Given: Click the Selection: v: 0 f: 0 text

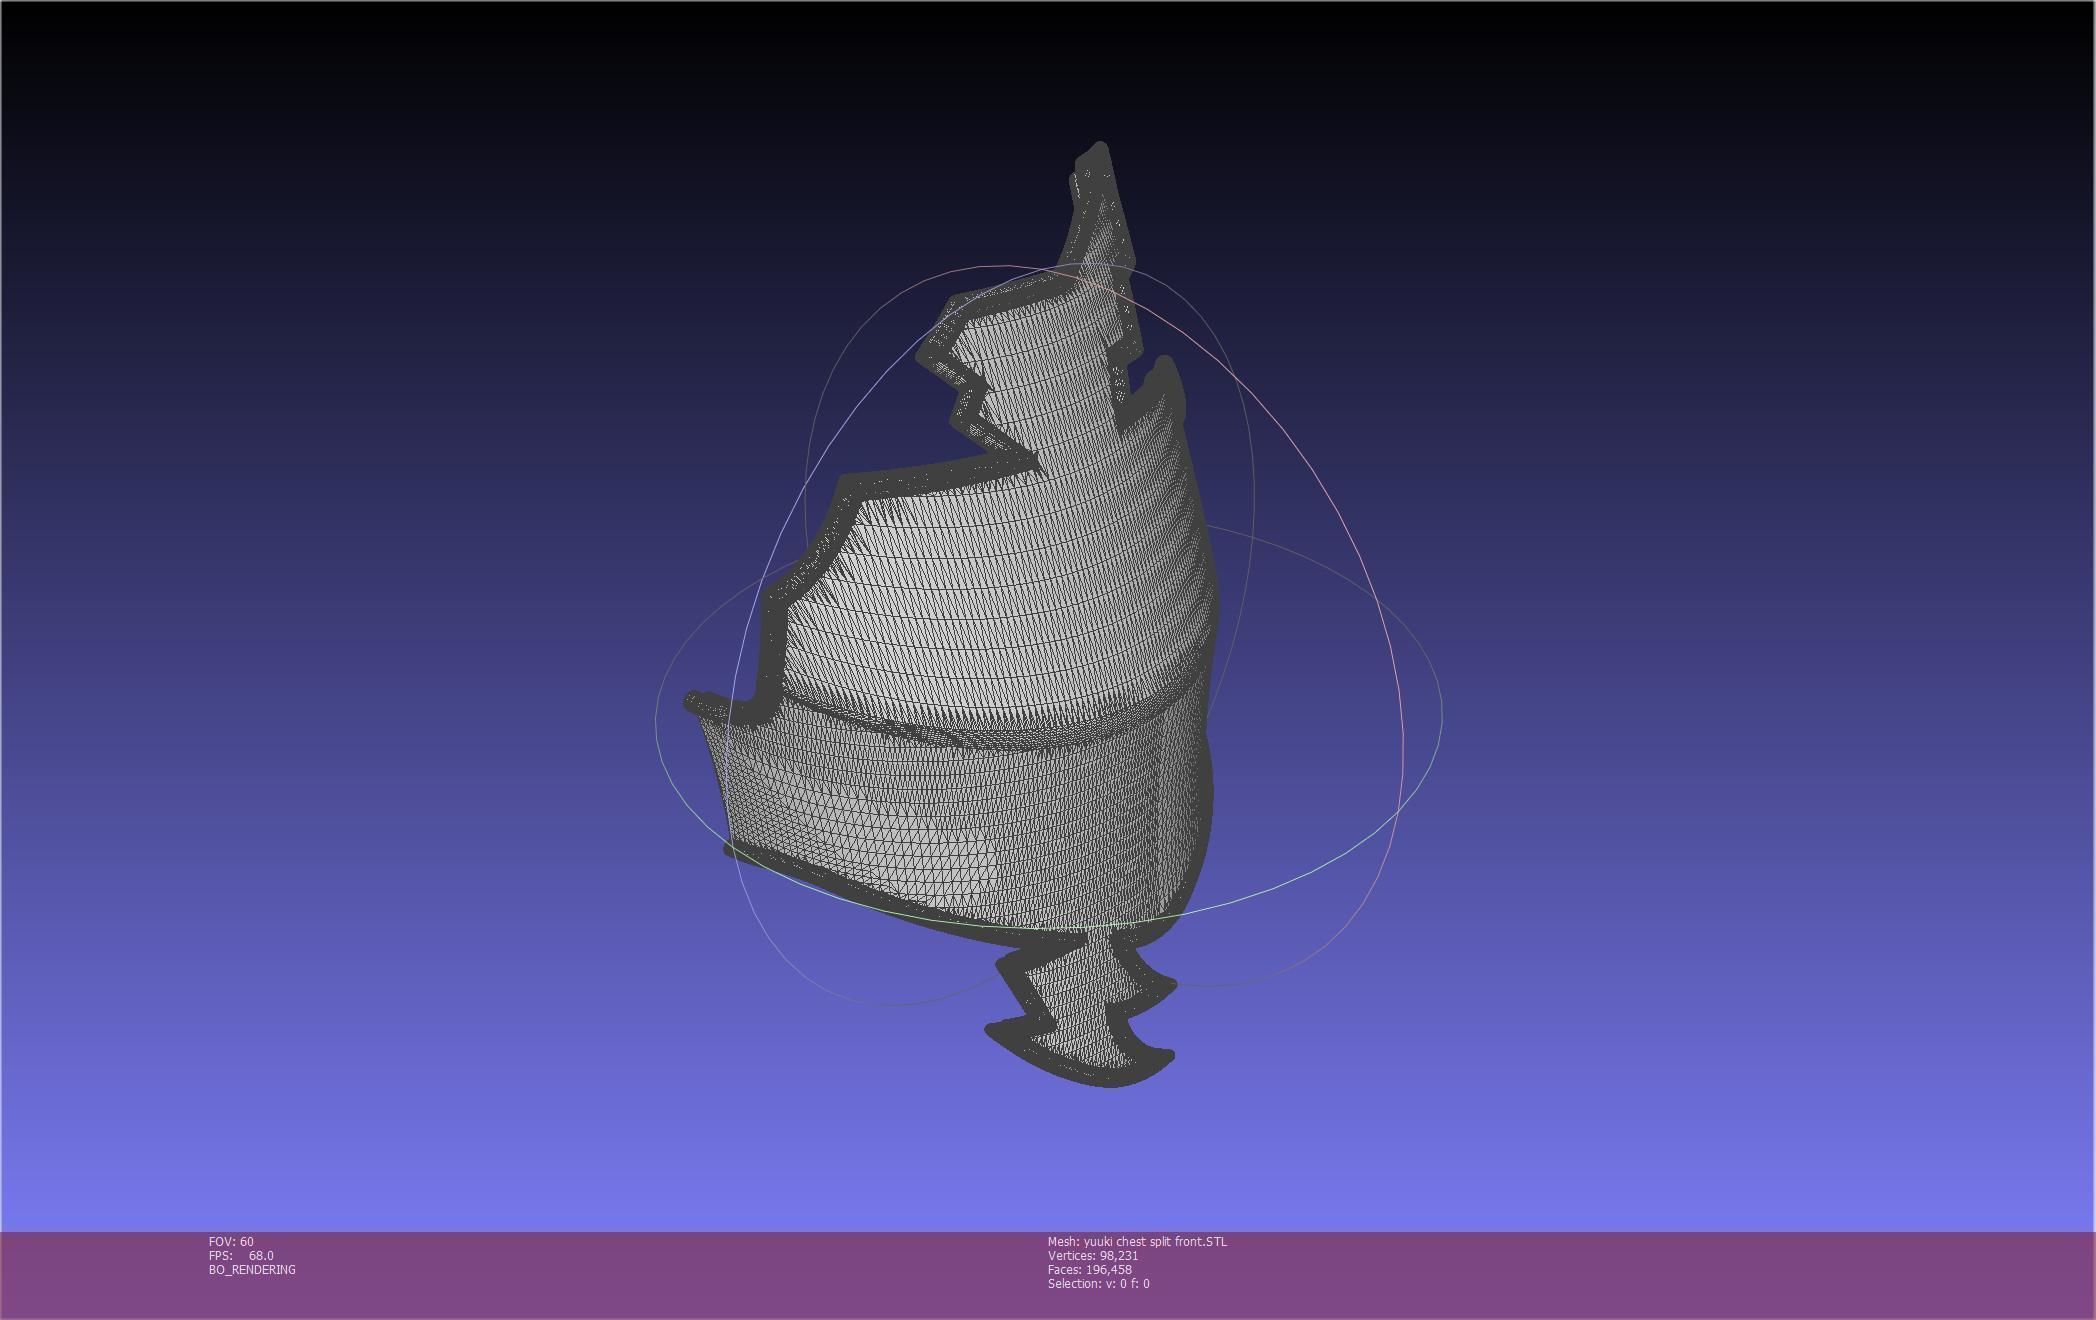Looking at the screenshot, I should click(x=1098, y=1284).
